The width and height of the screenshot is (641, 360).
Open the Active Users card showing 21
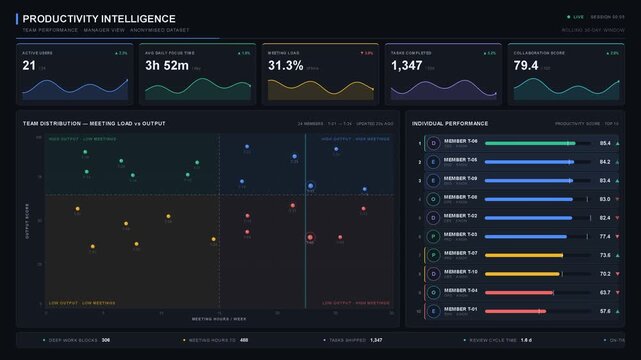click(x=75, y=74)
